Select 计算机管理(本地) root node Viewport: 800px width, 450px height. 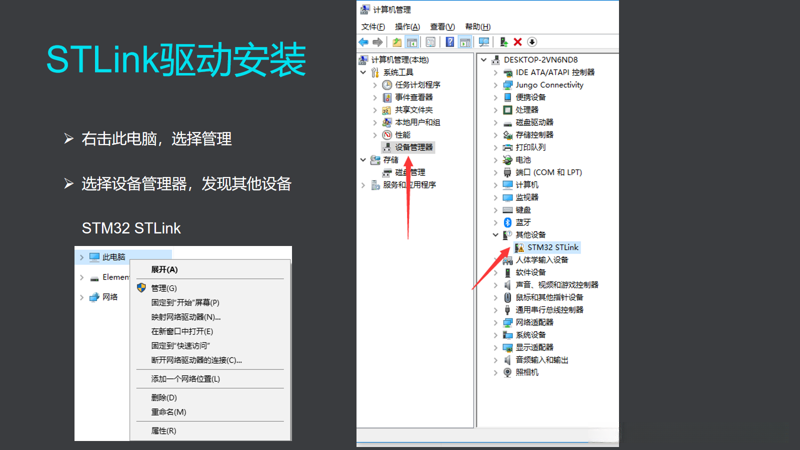point(400,60)
